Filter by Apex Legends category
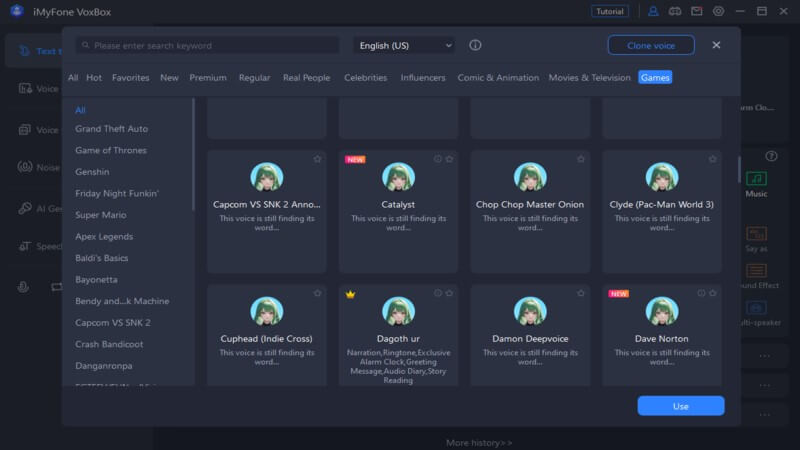The height and width of the screenshot is (450, 800). [104, 237]
